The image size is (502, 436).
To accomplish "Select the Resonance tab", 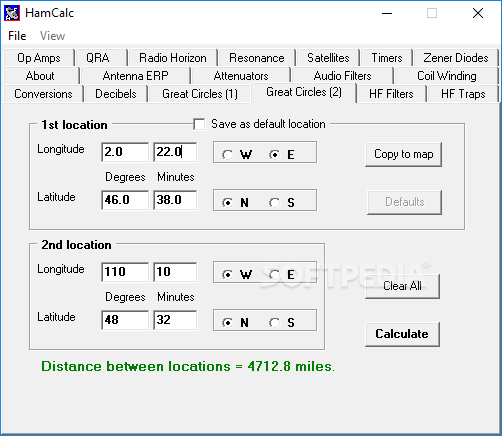I will (257, 58).
